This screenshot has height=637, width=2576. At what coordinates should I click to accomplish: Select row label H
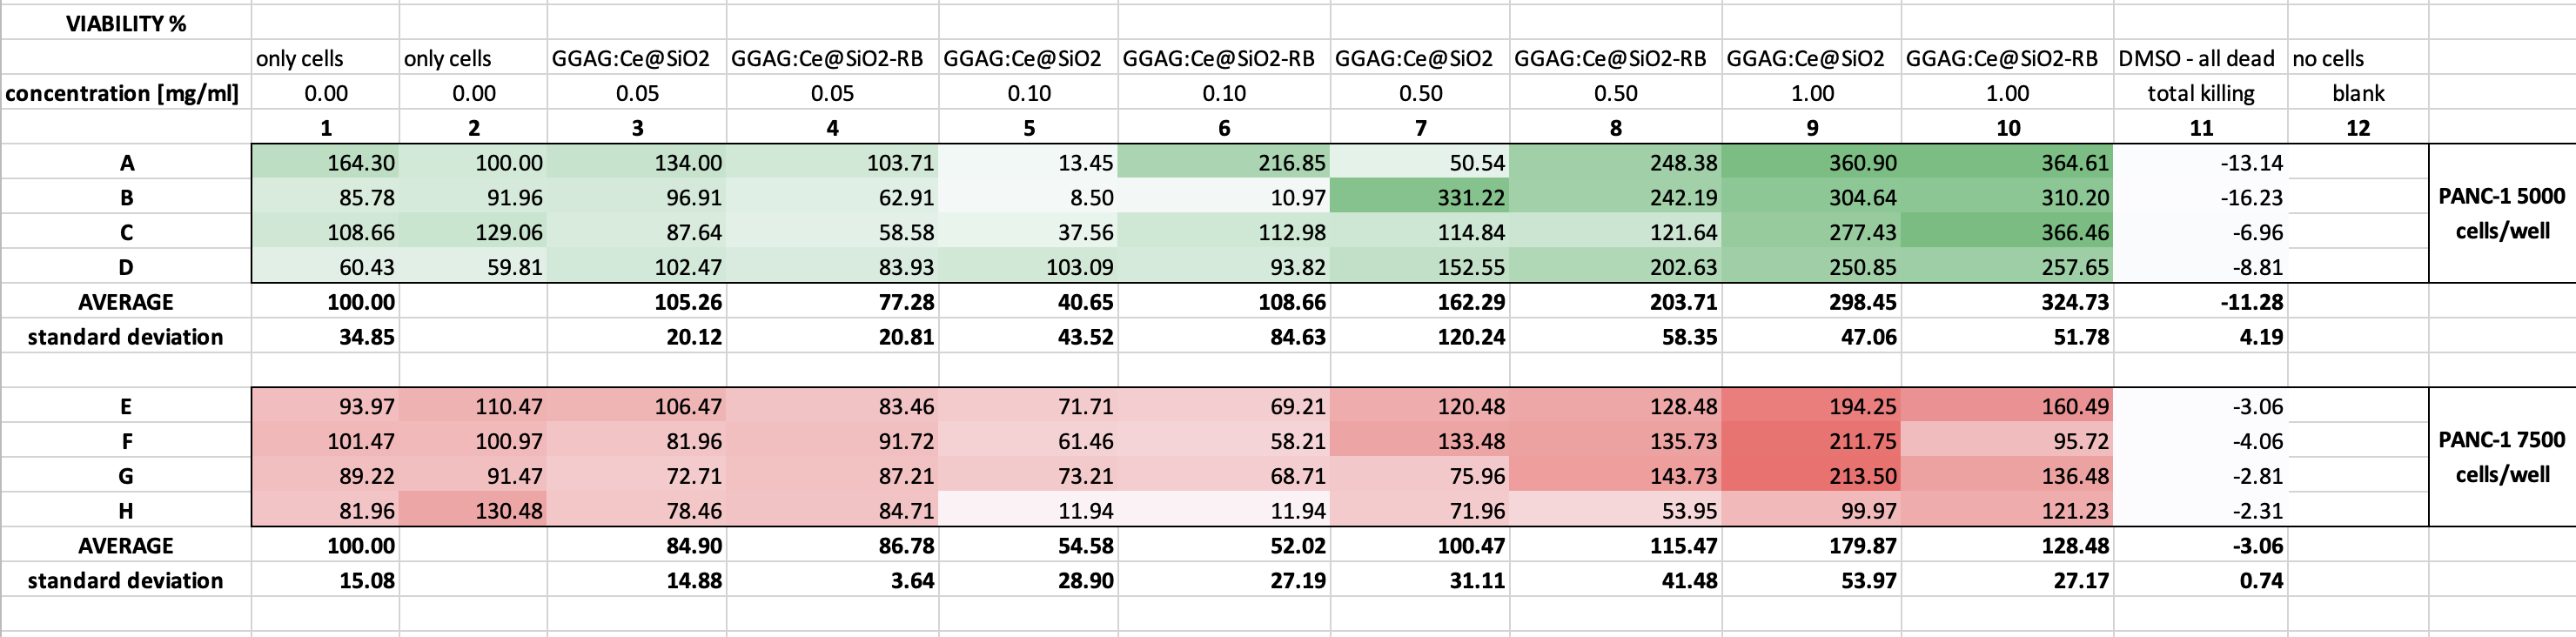(126, 511)
